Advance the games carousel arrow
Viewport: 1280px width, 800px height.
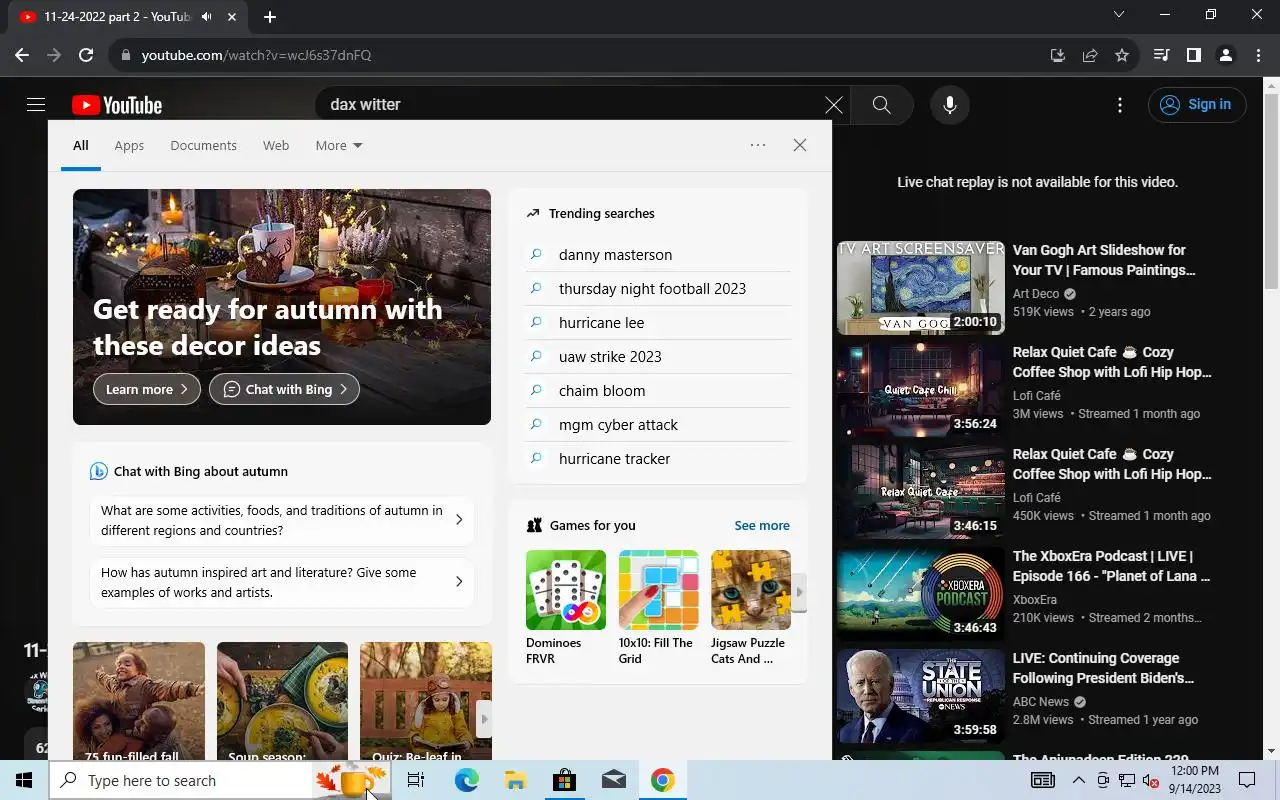tap(799, 592)
